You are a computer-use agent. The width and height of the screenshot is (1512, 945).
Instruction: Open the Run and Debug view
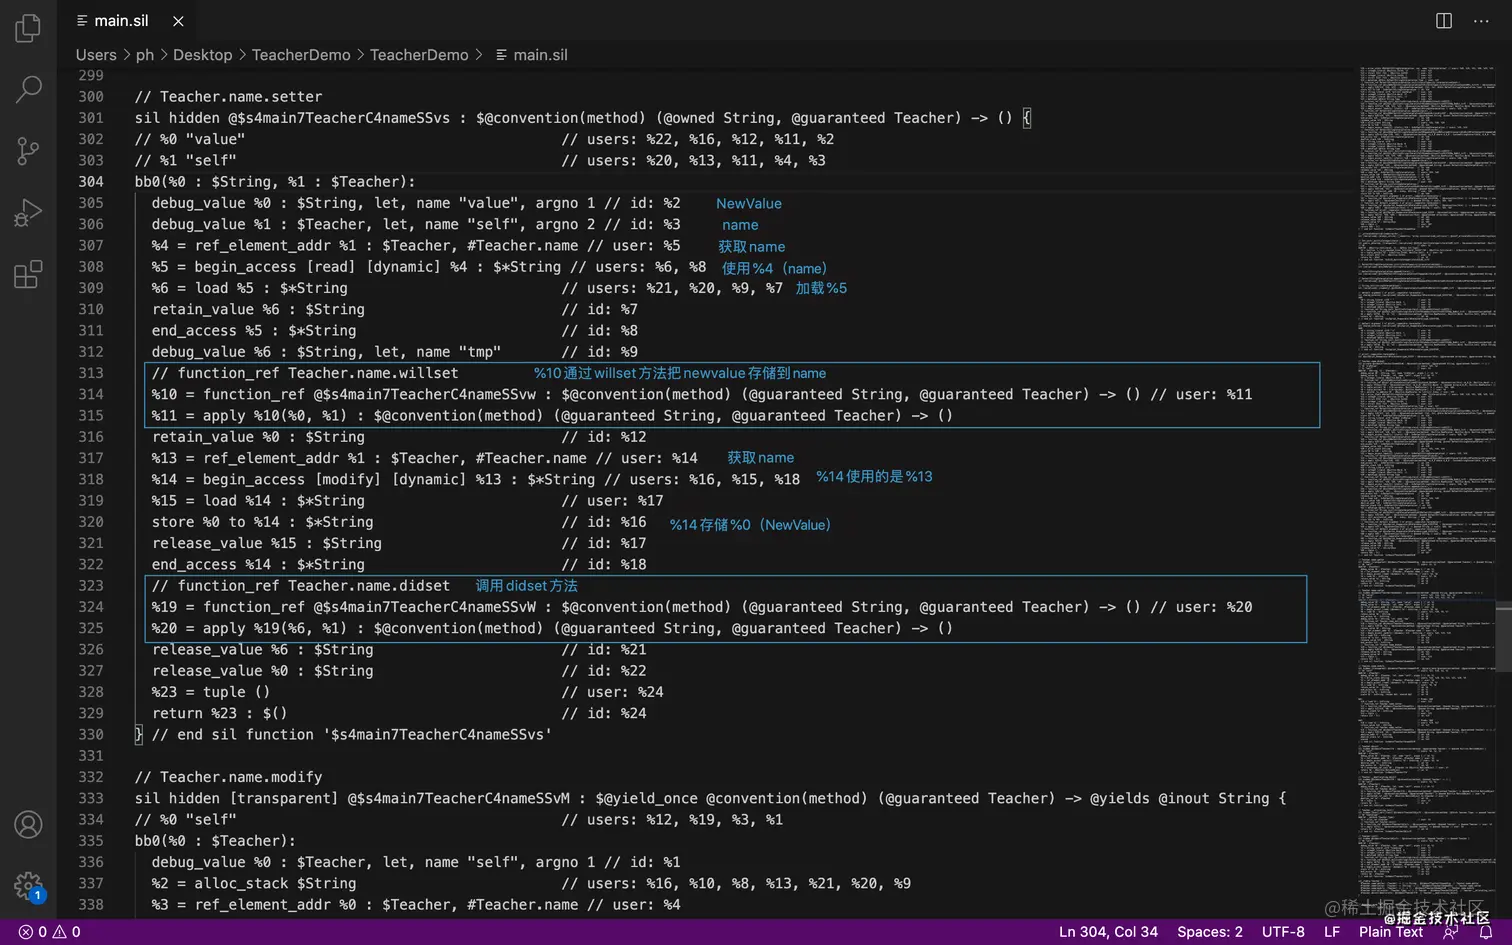point(28,213)
